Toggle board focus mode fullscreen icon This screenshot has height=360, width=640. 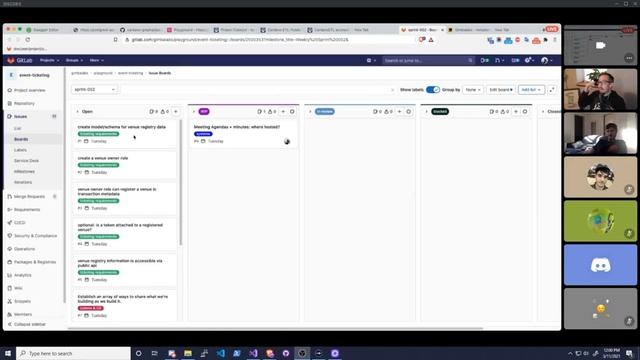tap(551, 89)
